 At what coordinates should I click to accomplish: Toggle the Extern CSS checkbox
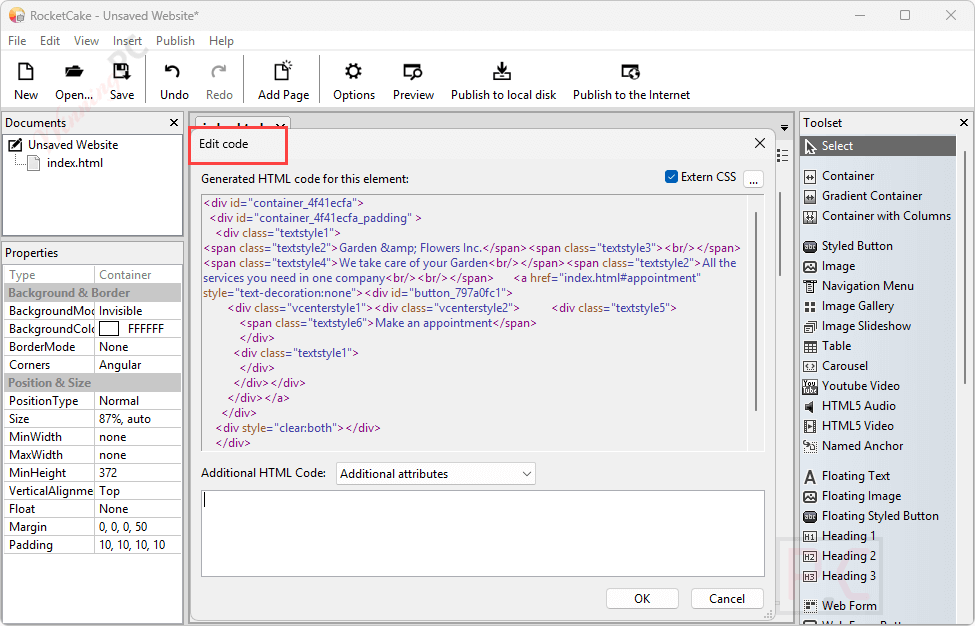671,177
